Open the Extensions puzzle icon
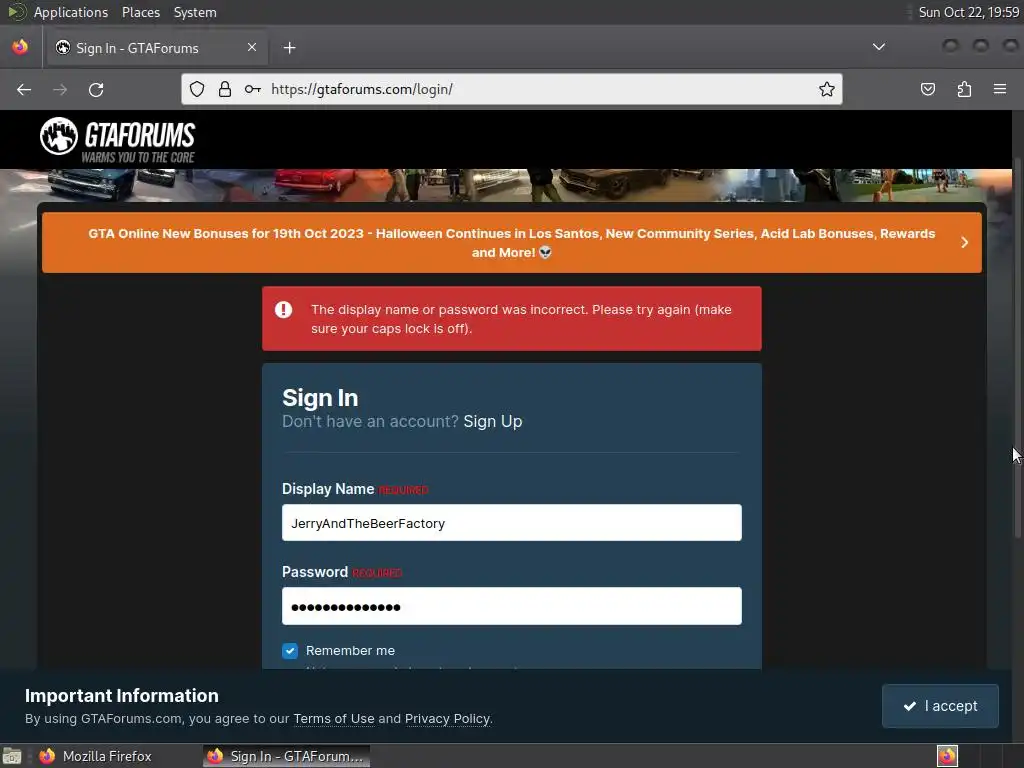The image size is (1024, 768). [964, 89]
